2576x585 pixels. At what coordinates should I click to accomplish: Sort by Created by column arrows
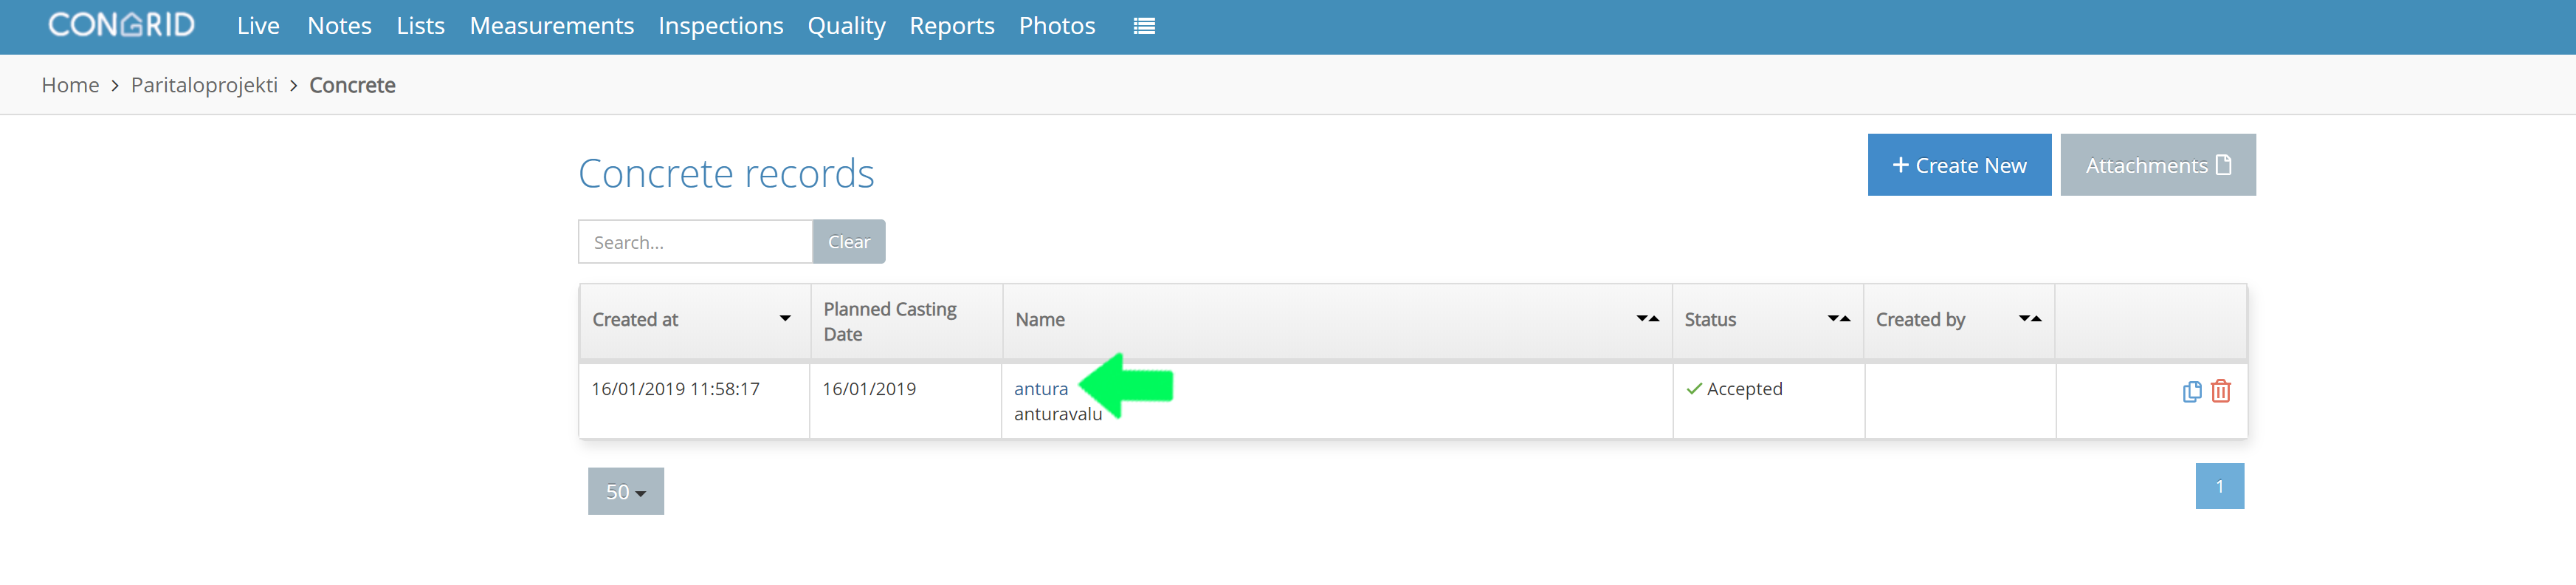click(2029, 319)
